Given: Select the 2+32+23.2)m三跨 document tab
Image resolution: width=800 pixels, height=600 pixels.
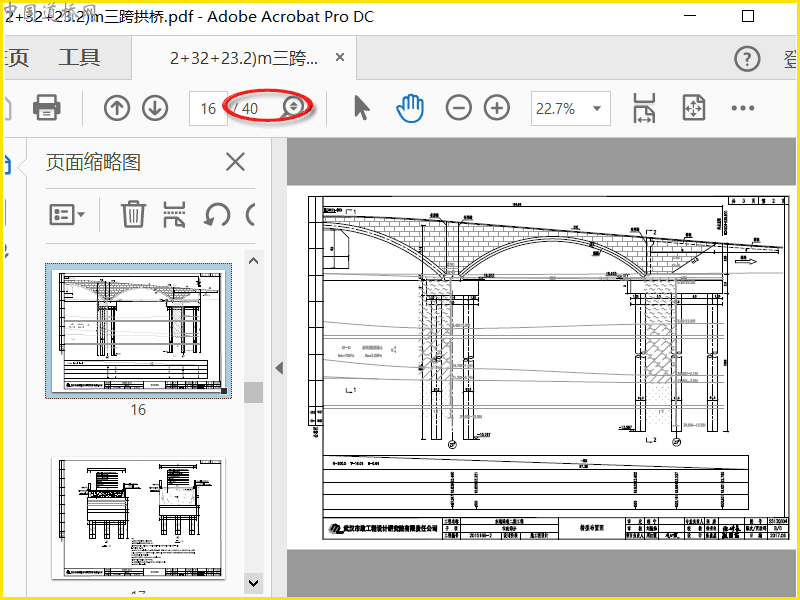Looking at the screenshot, I should click(244, 58).
